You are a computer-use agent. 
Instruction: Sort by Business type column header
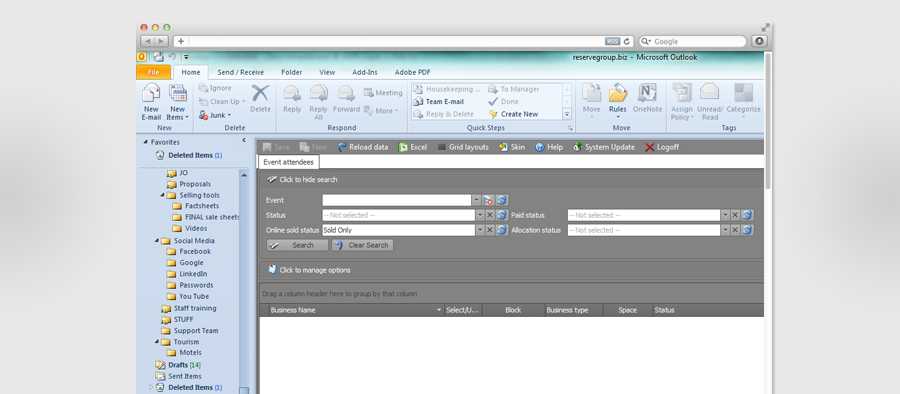pyautogui.click(x=573, y=310)
